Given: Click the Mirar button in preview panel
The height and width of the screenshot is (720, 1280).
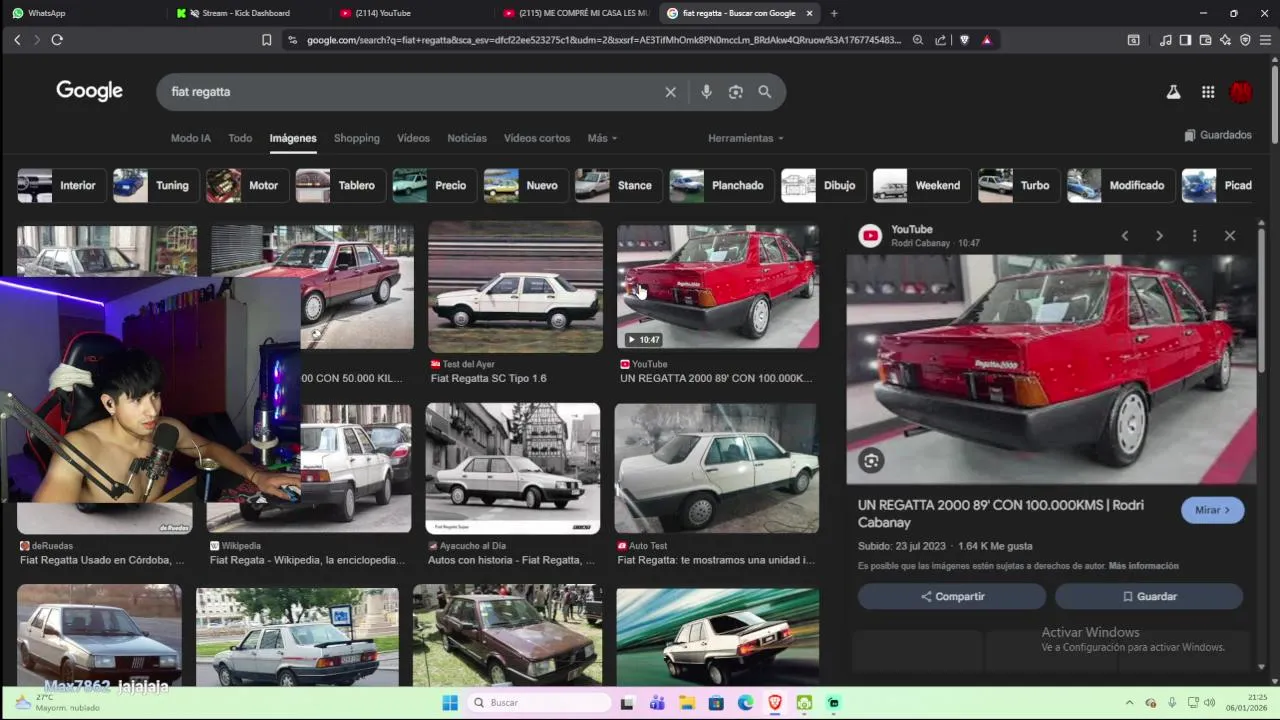Looking at the screenshot, I should click(x=1212, y=510).
